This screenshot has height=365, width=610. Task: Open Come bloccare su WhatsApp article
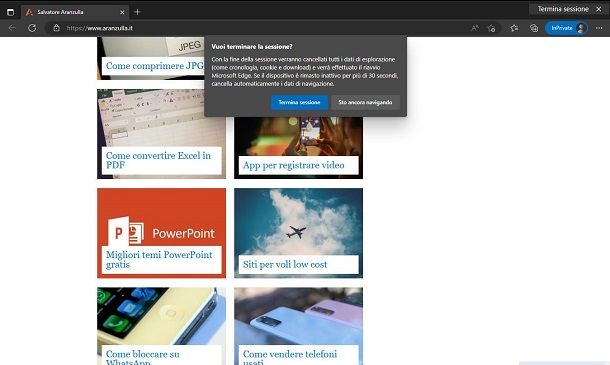click(143, 358)
